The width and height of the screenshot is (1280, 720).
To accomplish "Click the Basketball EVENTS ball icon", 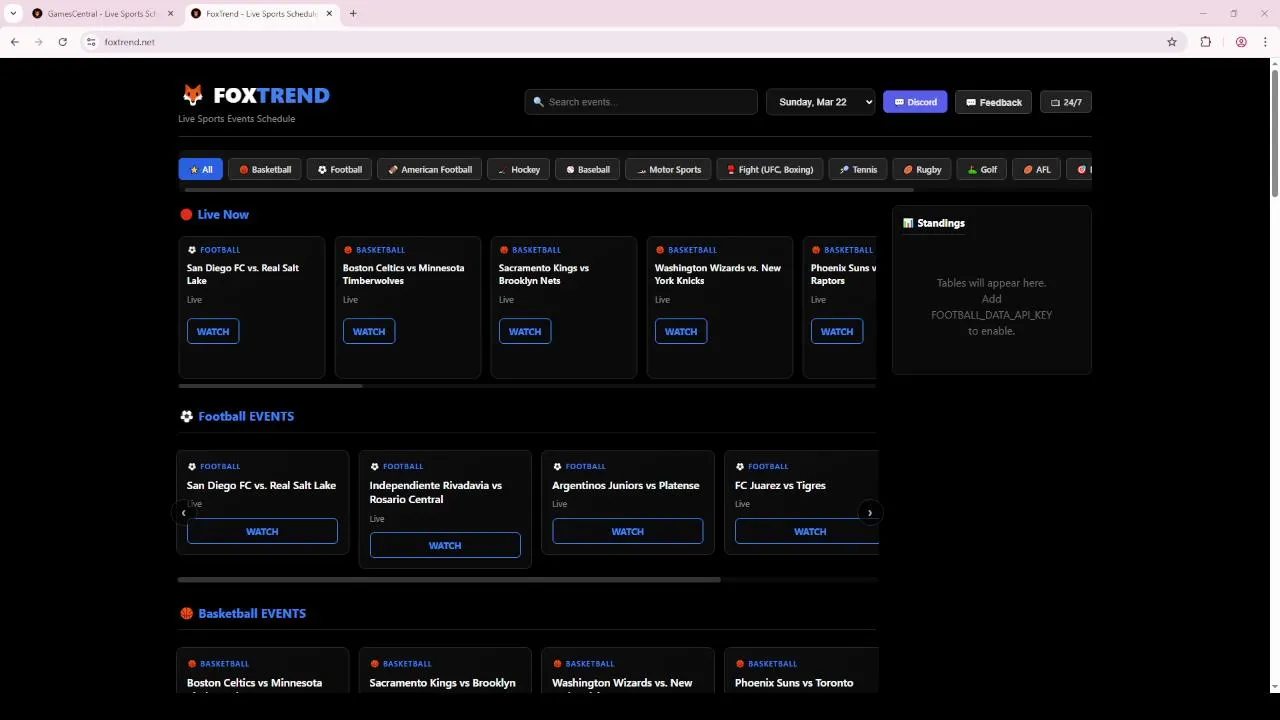I will click(186, 614).
